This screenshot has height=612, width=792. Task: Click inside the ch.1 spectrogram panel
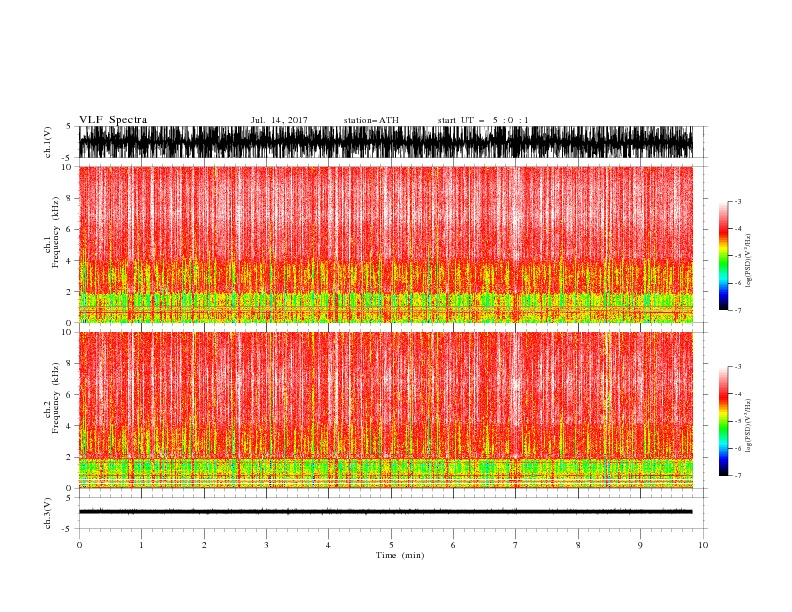click(x=386, y=244)
